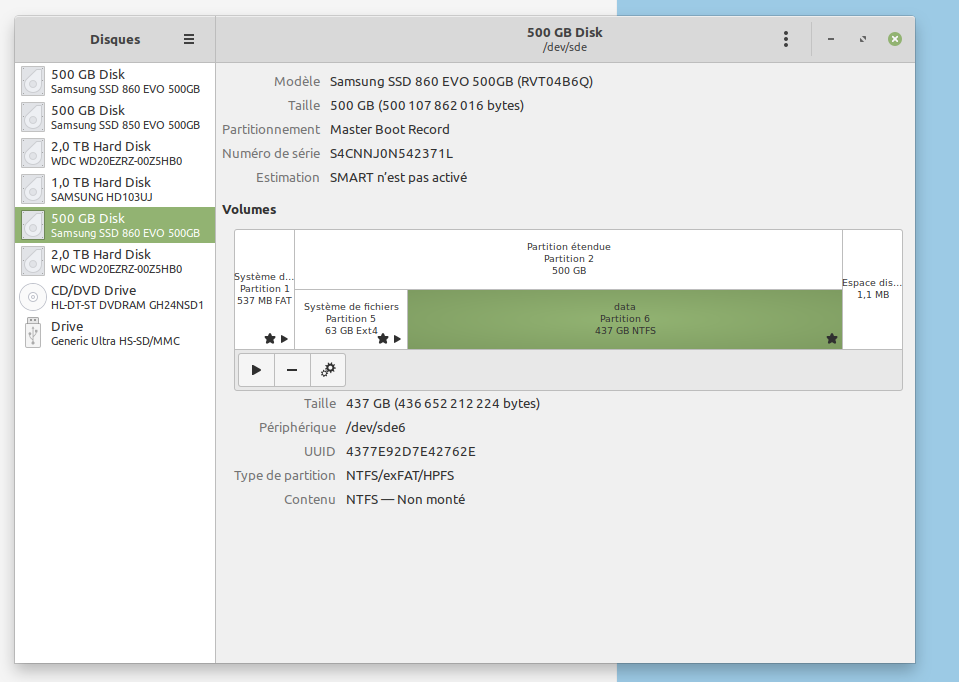Click the 'SMART n'est pas activé' text
Image resolution: width=959 pixels, height=682 pixels.
coord(398,177)
